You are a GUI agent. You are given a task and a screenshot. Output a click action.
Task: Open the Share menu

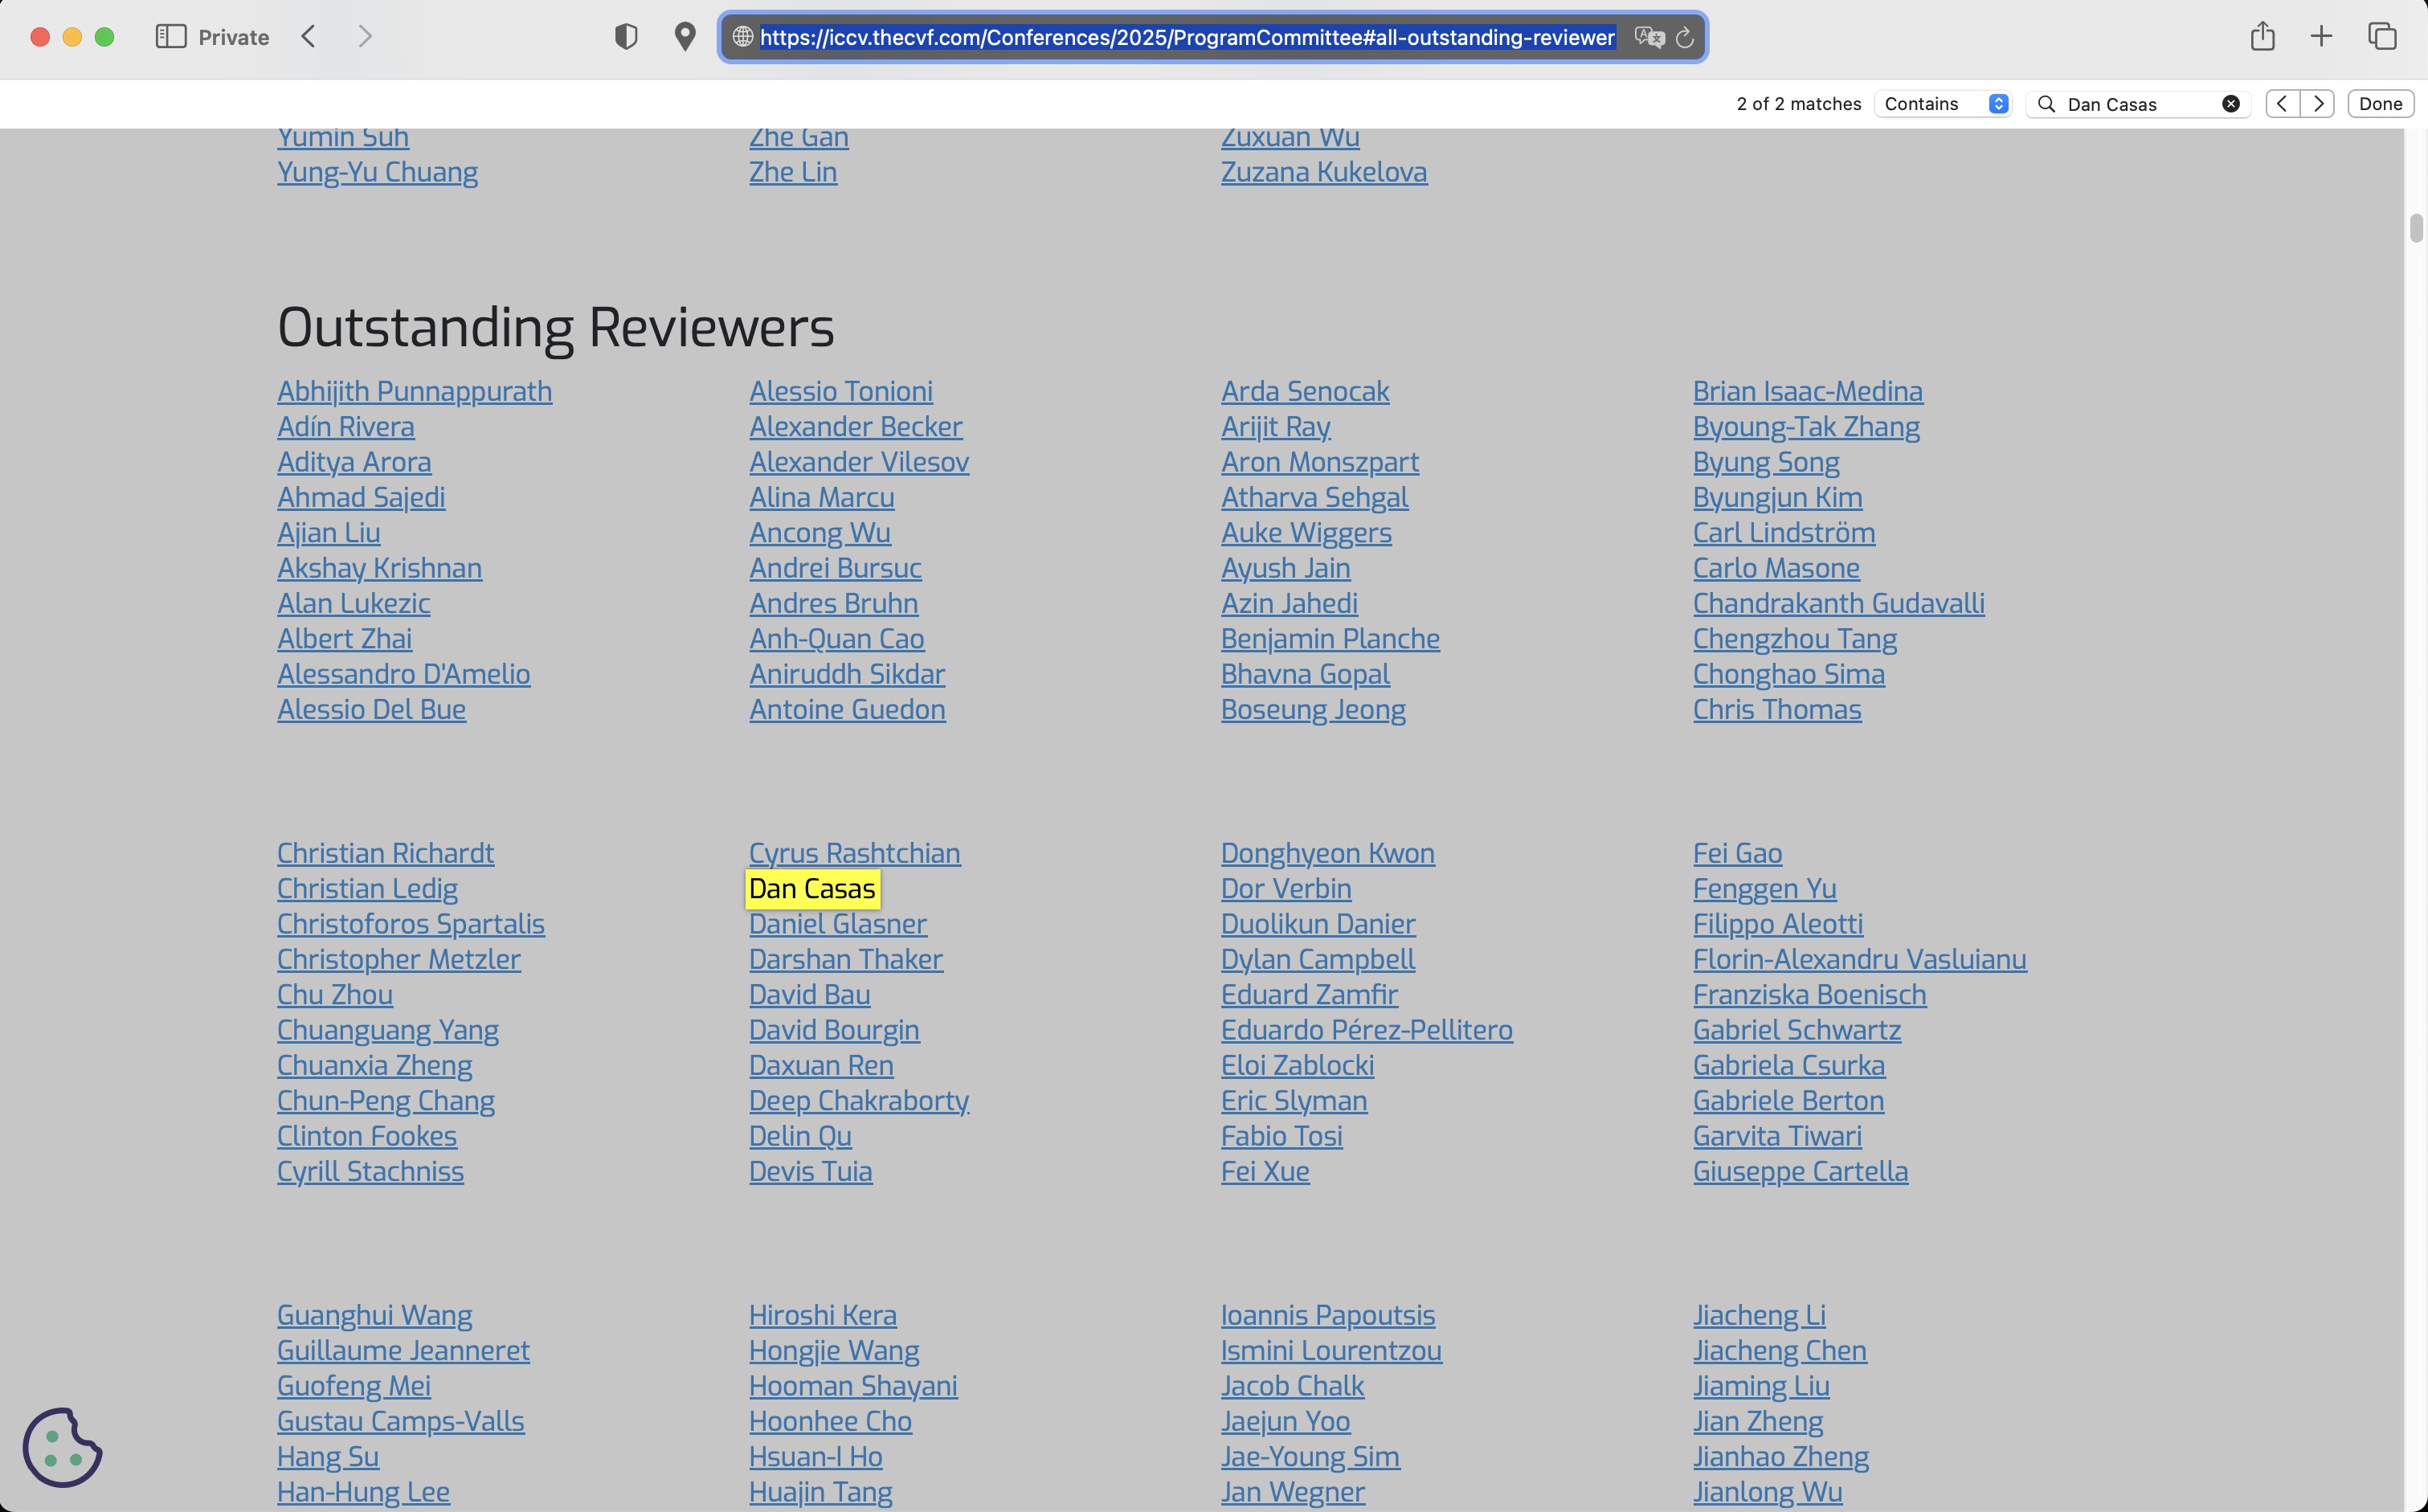point(2263,37)
